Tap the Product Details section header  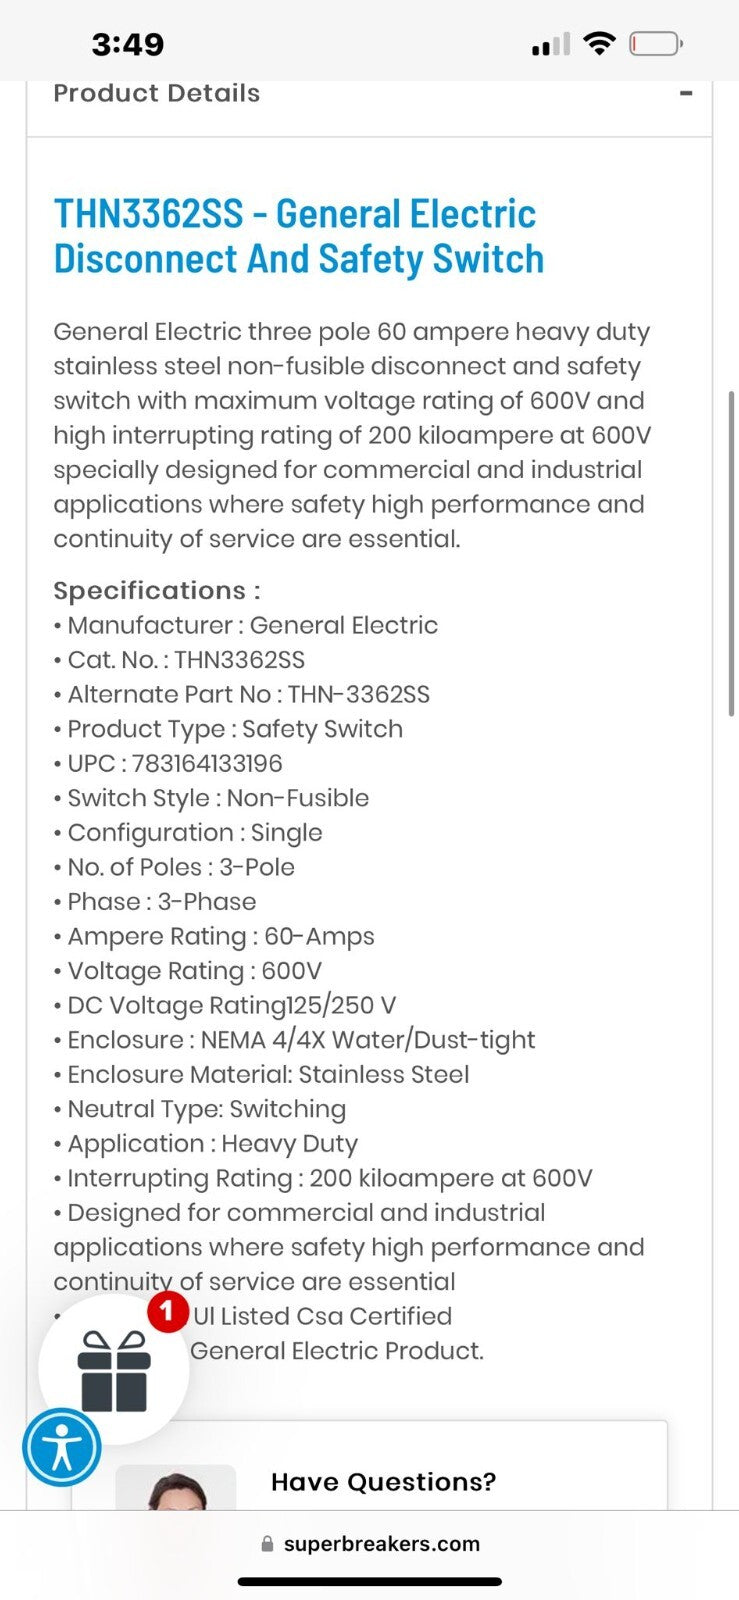coord(157,94)
